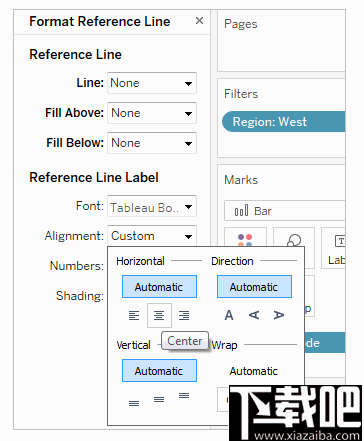Open the Line dropdown

coord(152,83)
